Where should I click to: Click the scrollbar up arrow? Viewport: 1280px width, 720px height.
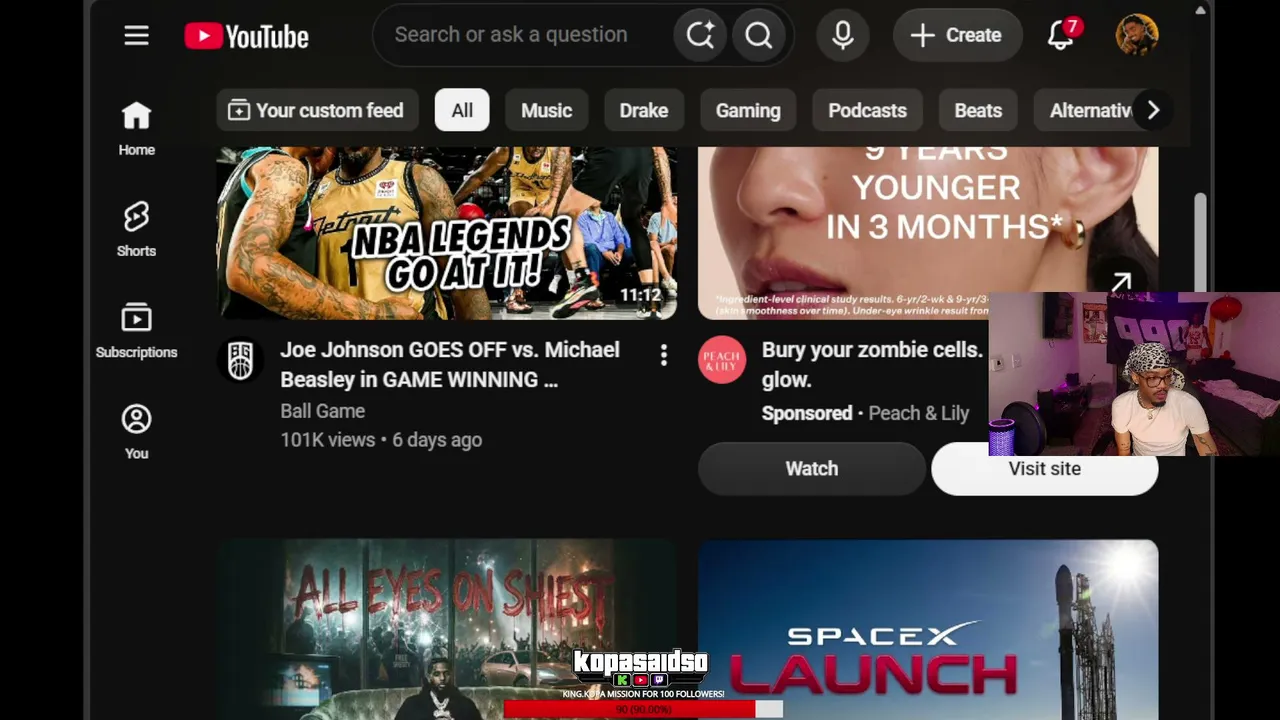[1200, 10]
